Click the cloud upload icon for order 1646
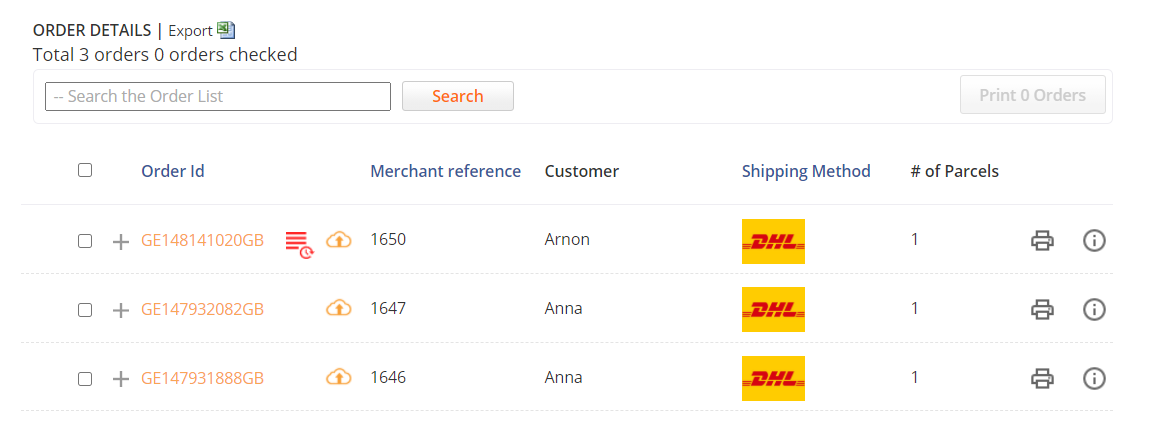1164x447 pixels. [340, 377]
